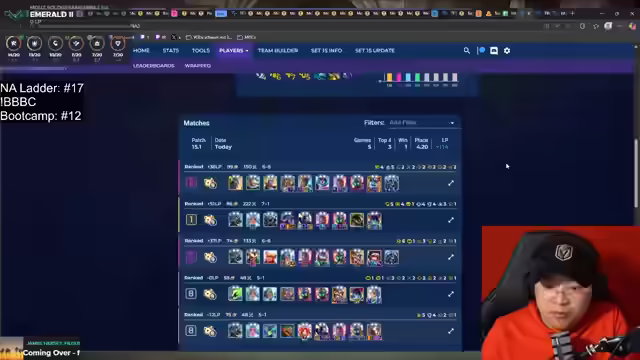640x360 pixels.
Task: Click the third overlay mission icon
Action: (55, 43)
